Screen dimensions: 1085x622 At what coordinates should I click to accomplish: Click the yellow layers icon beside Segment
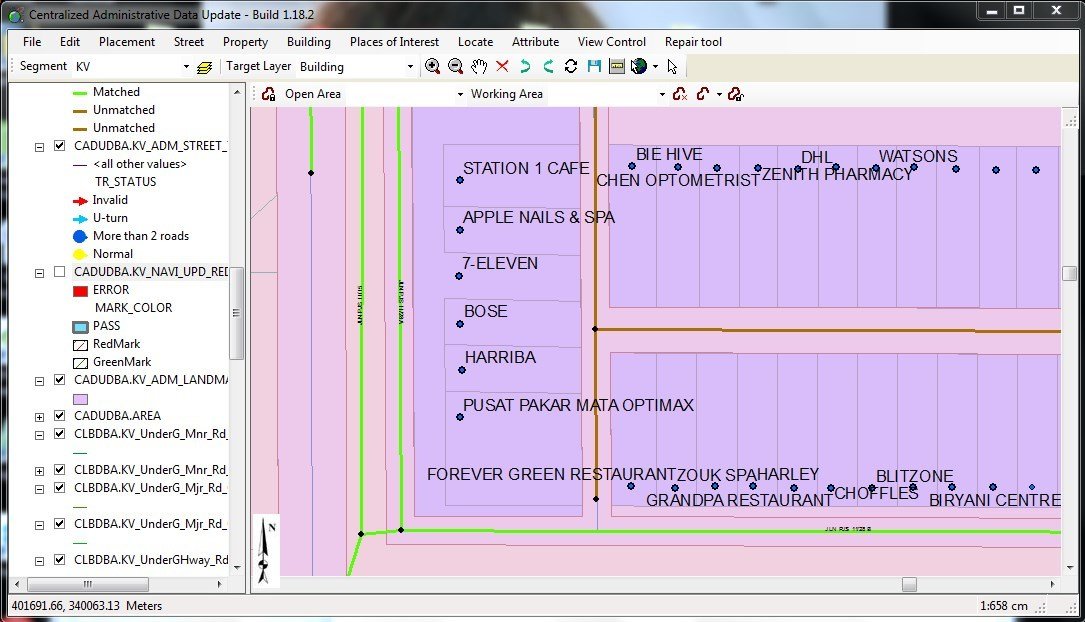[204, 67]
